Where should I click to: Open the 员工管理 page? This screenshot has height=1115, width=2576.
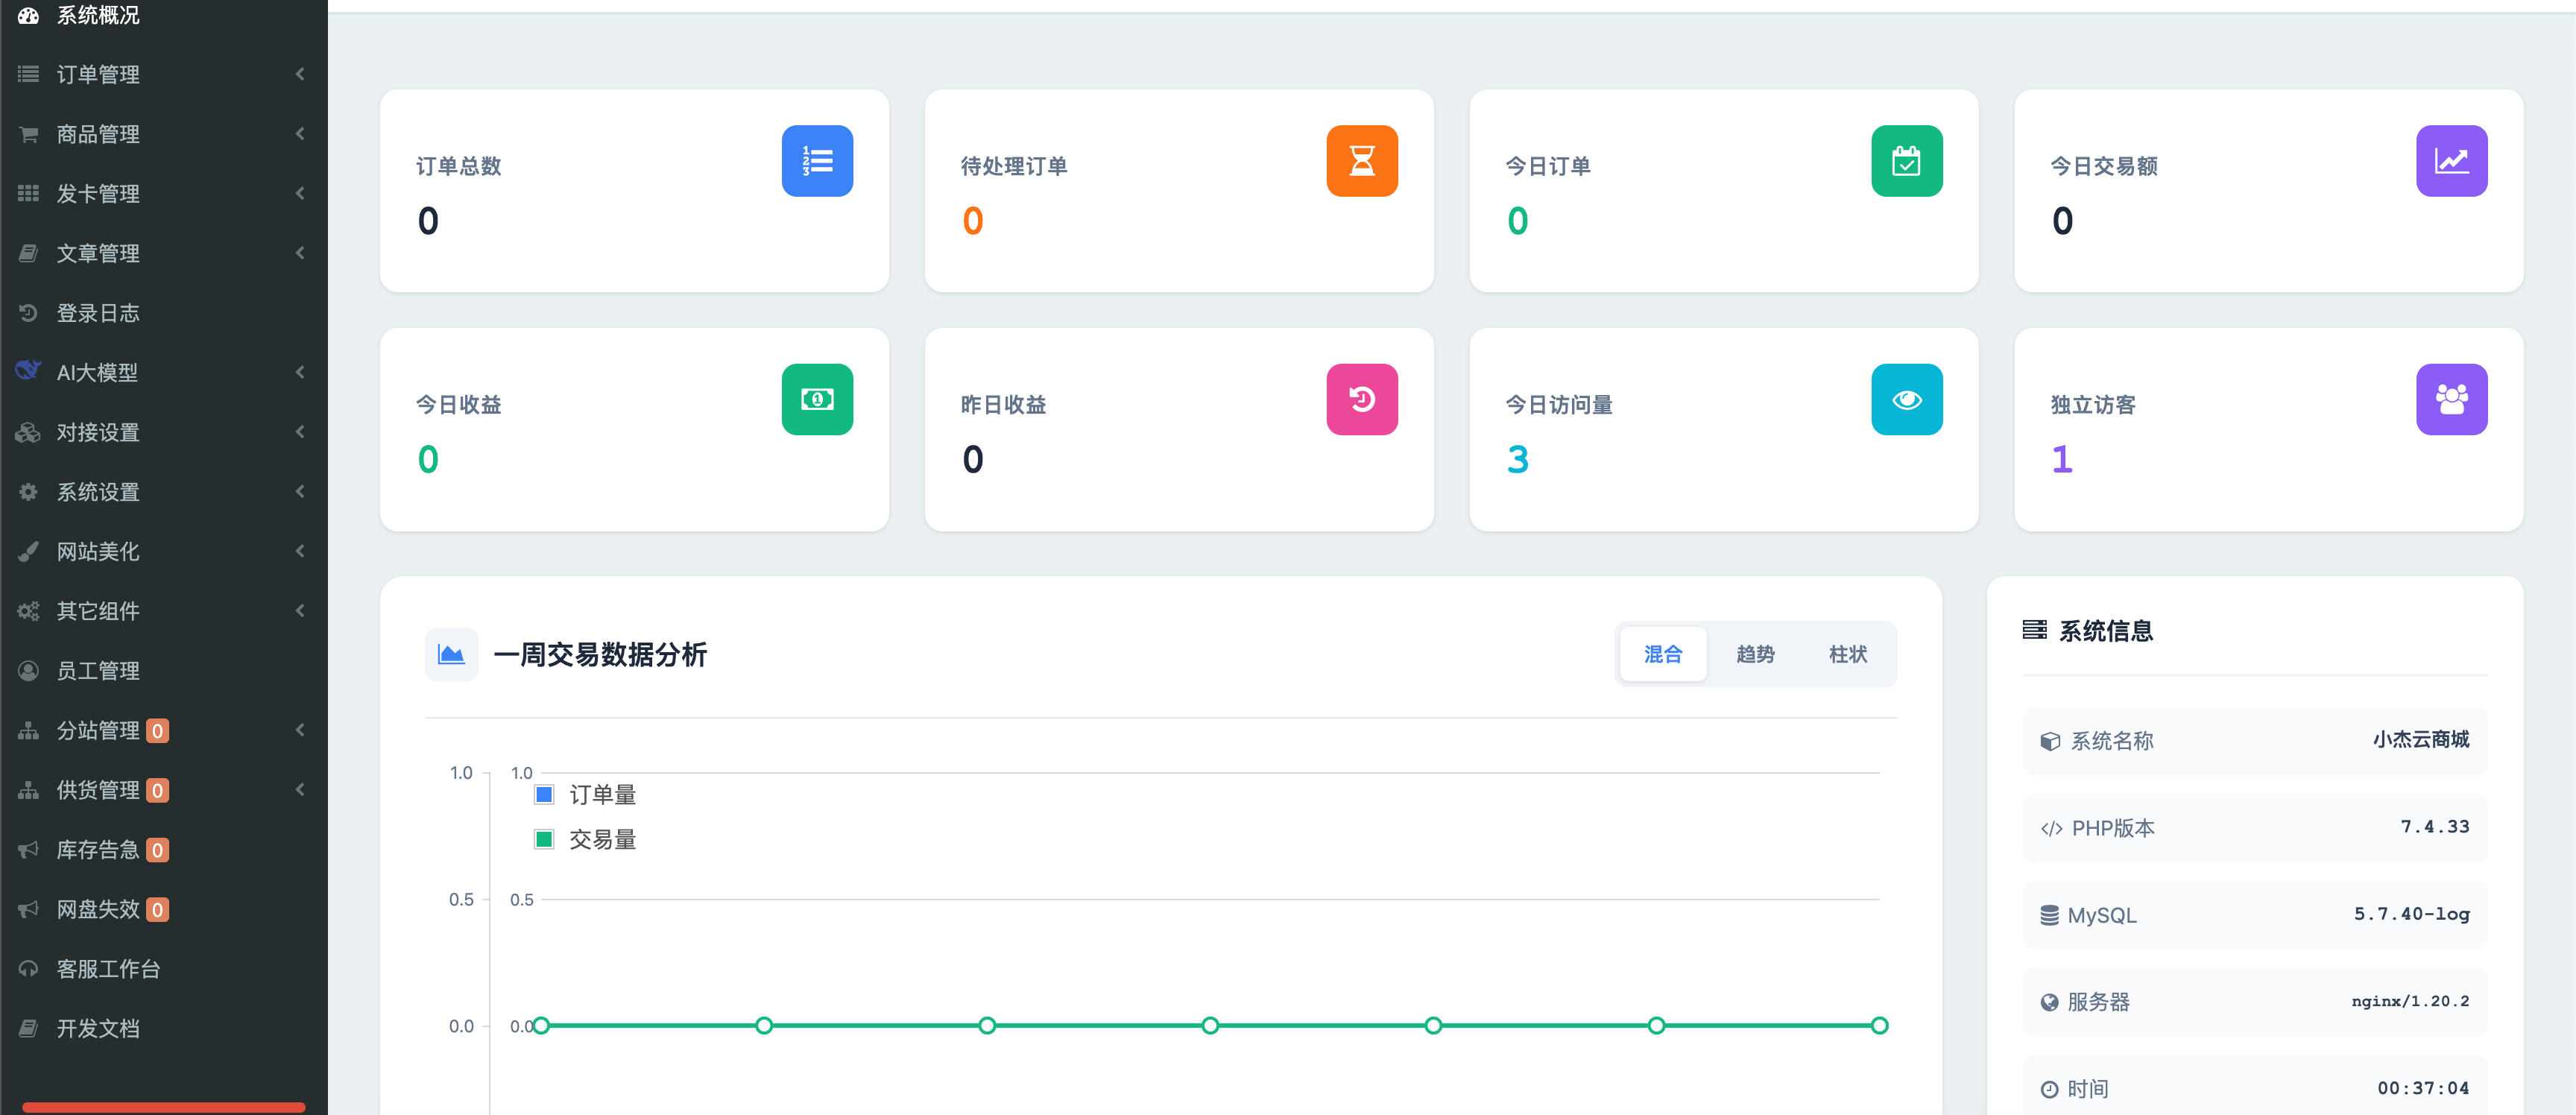[x=164, y=671]
